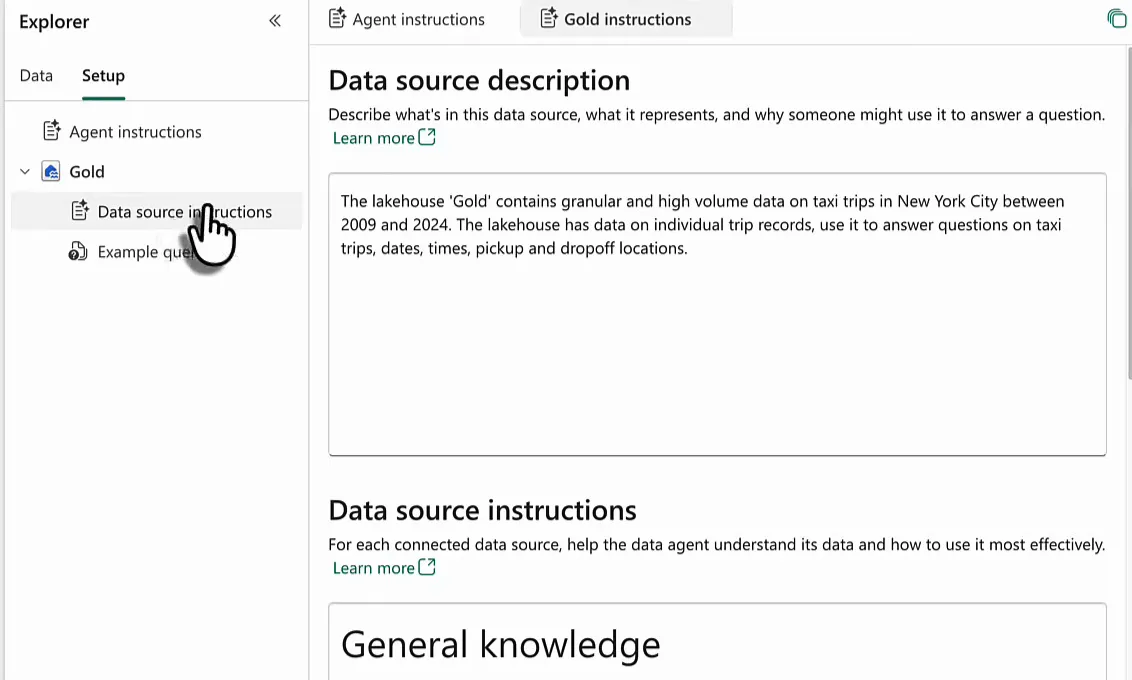Click the Explorer panel title

click(x=54, y=22)
